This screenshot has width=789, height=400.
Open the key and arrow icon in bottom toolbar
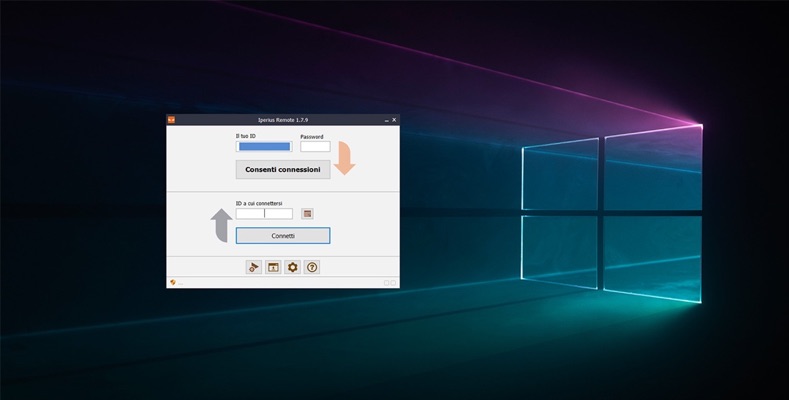(254, 267)
